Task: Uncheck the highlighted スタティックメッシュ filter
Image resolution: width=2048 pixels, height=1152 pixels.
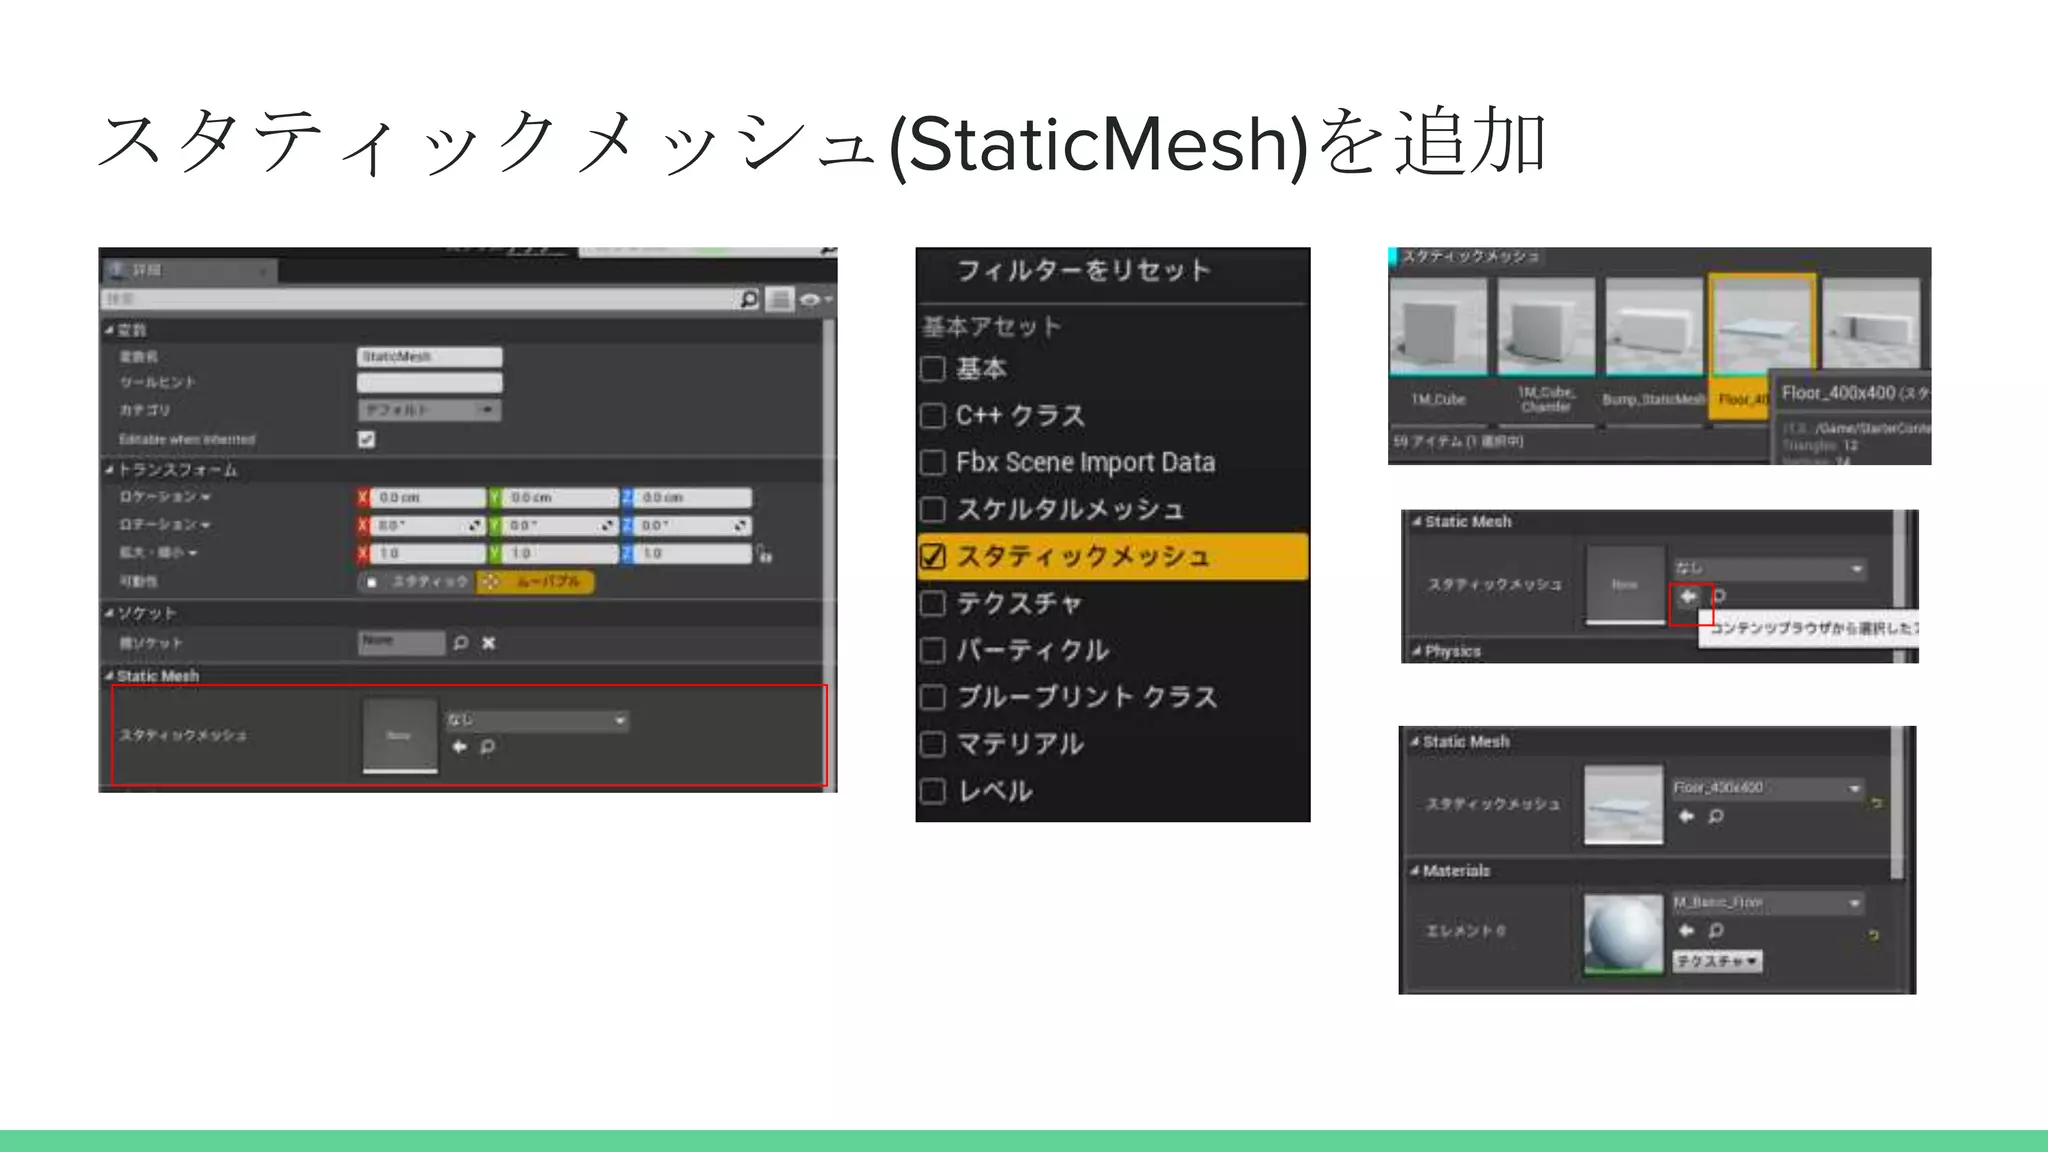Action: coord(933,557)
